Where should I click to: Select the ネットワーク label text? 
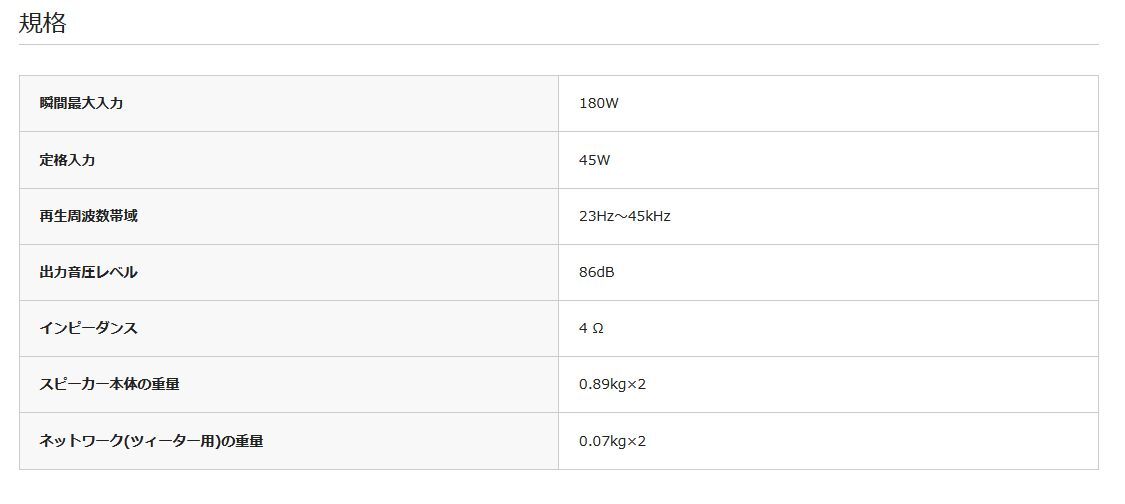[x=82, y=441]
